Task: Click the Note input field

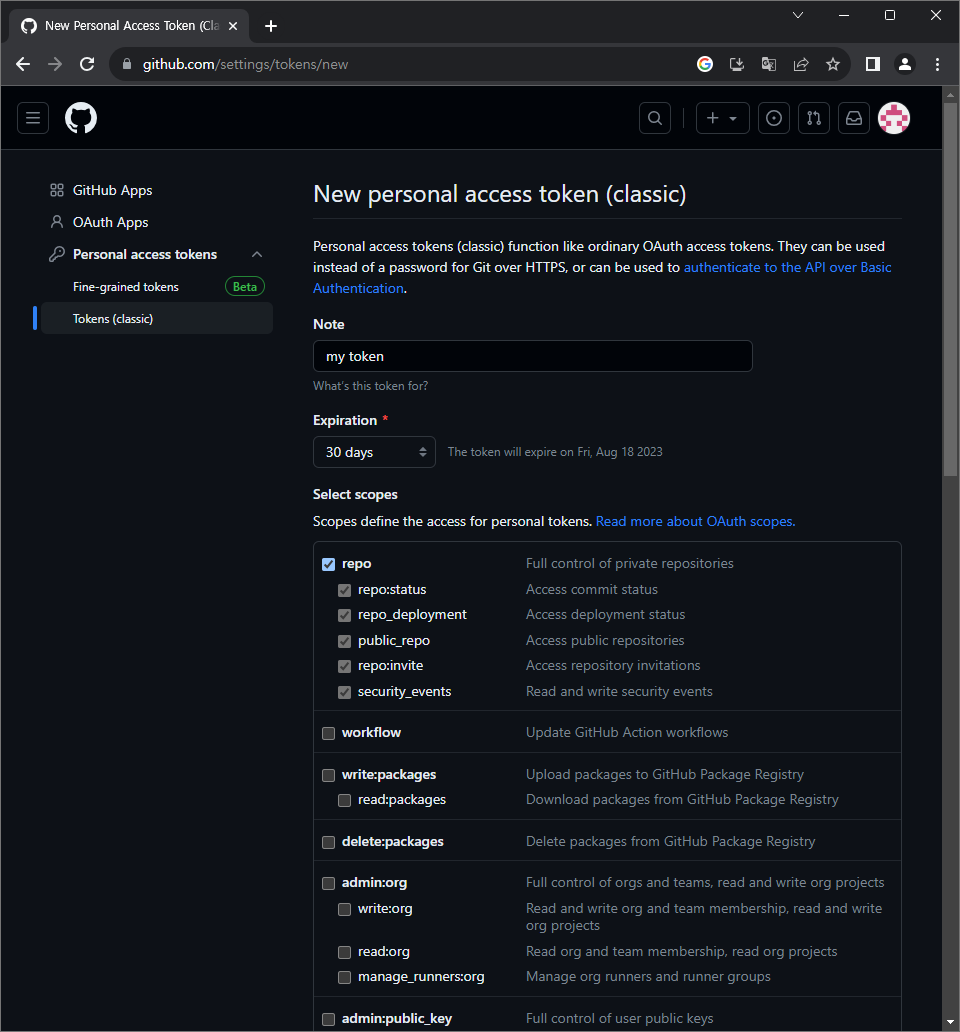Action: click(532, 356)
